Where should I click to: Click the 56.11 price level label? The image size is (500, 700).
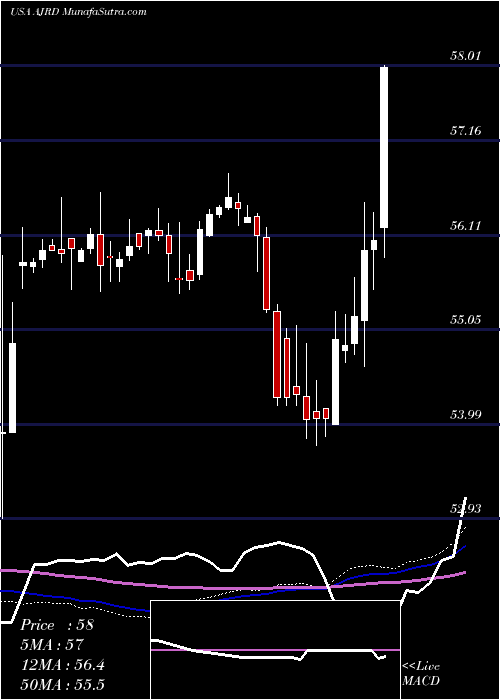coord(466,225)
